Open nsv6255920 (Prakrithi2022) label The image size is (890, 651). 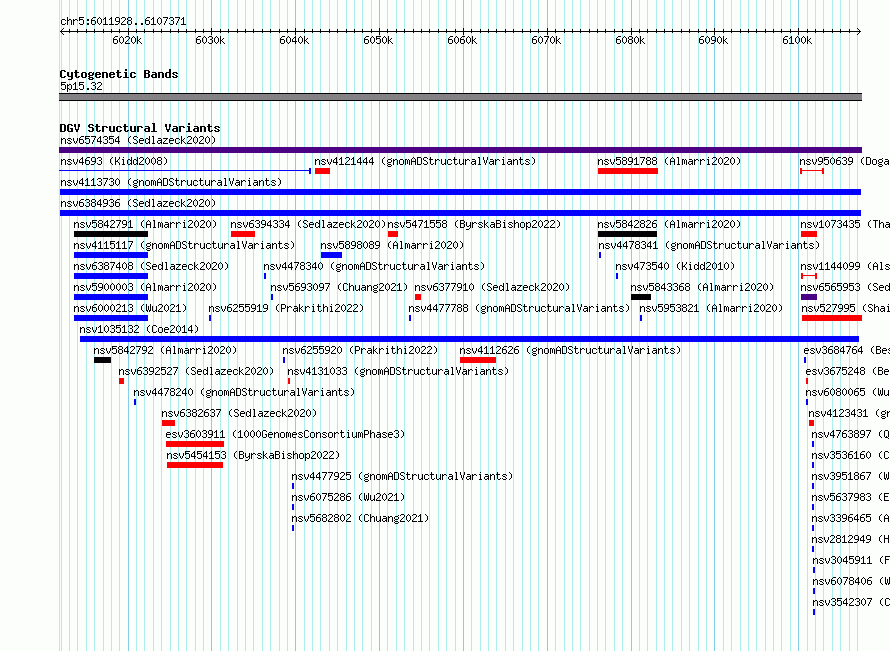point(360,350)
